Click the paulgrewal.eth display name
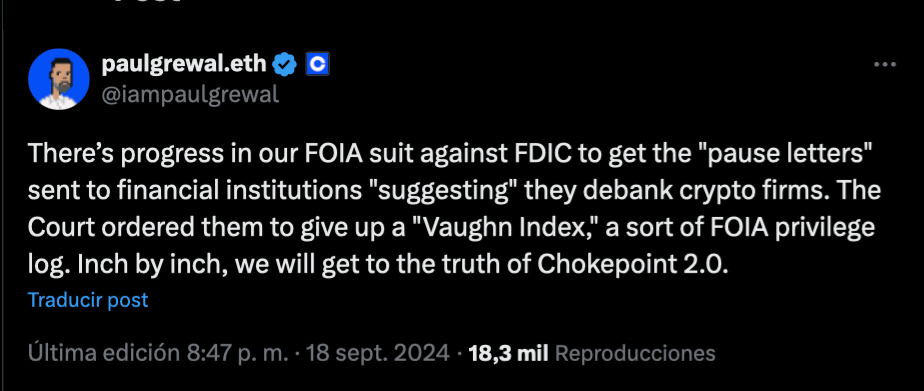The width and height of the screenshot is (924, 391). [x=184, y=63]
